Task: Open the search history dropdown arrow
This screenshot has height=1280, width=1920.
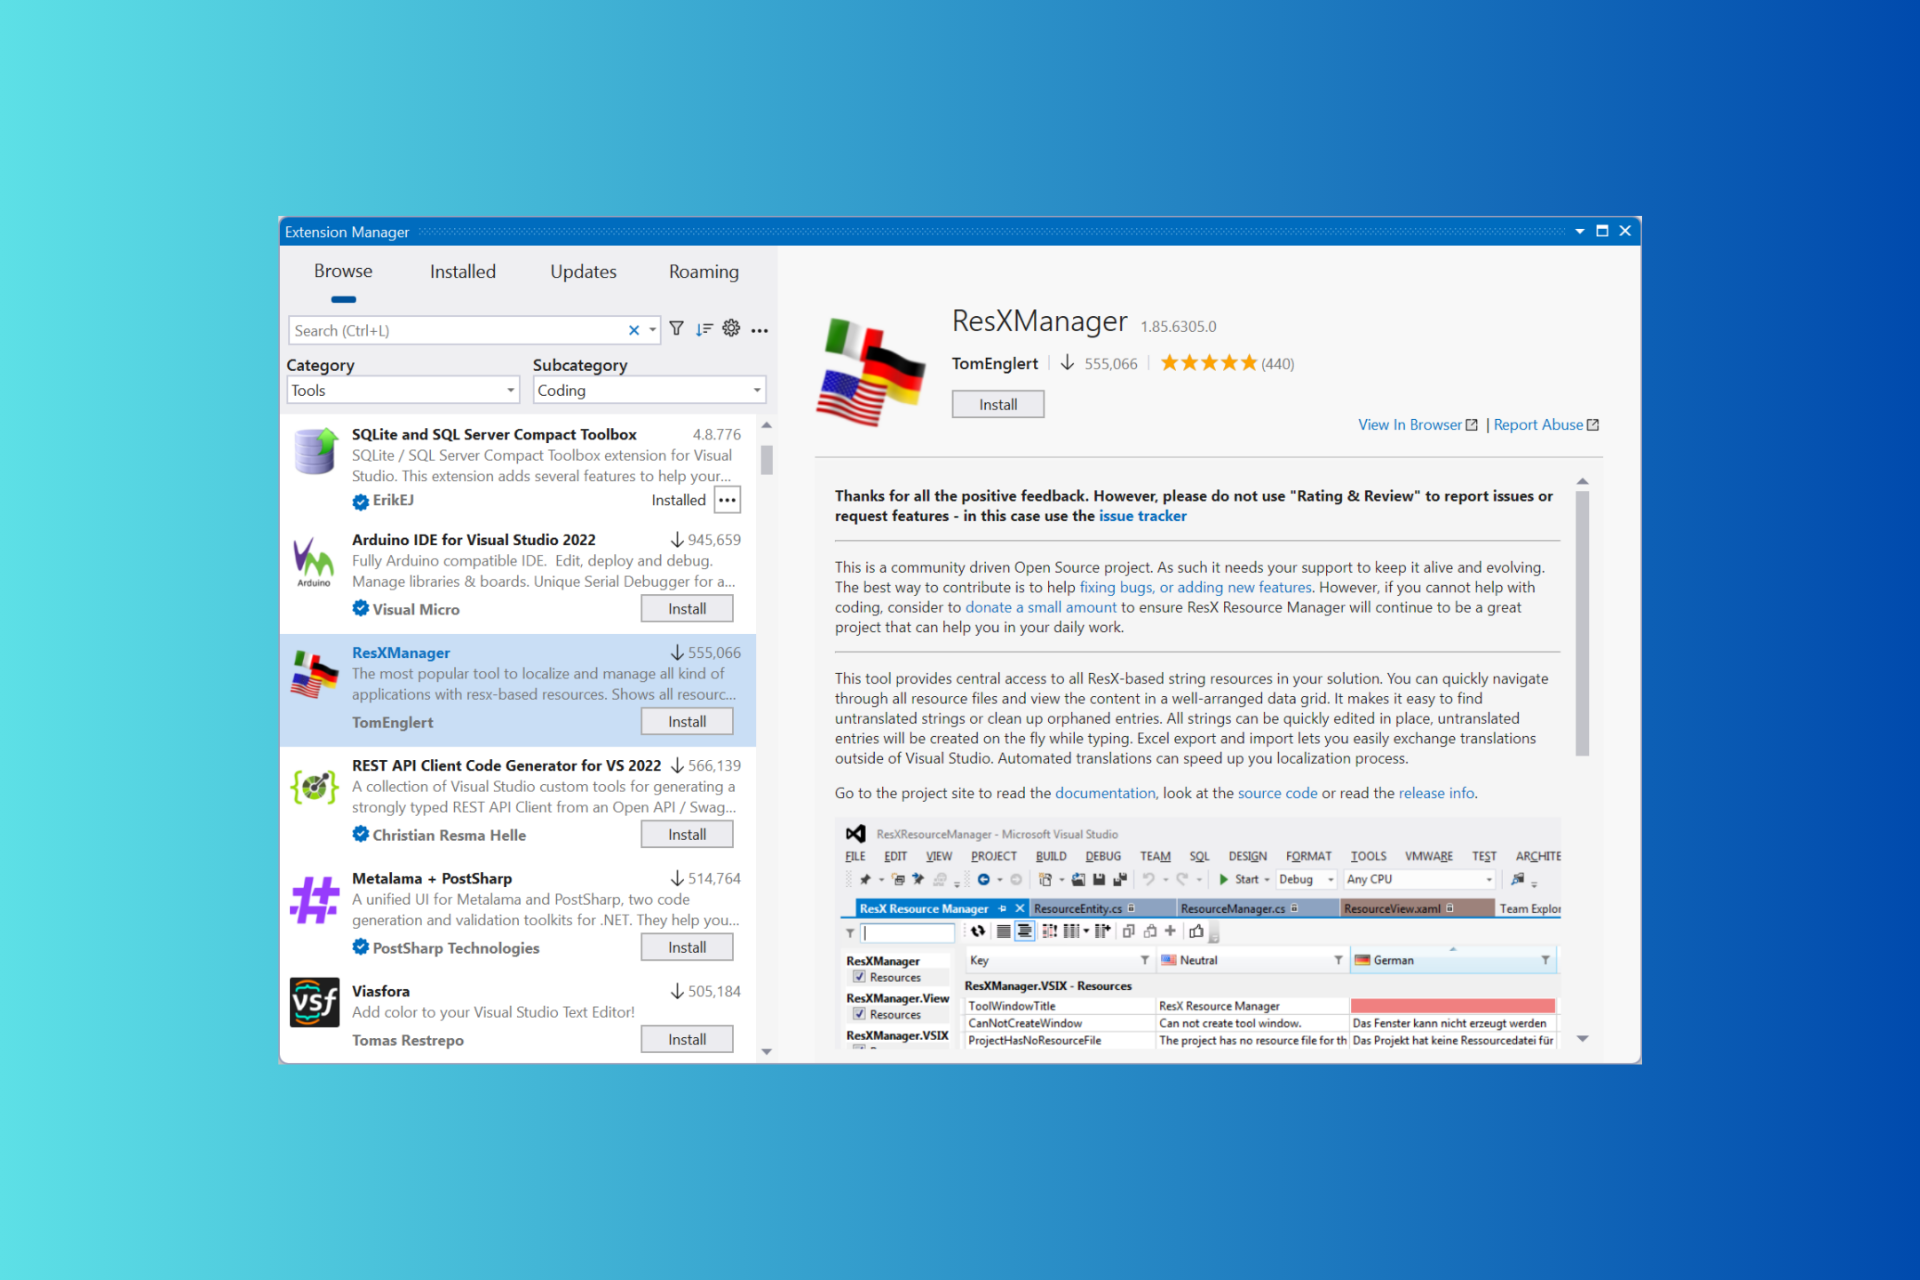Action: (652, 330)
